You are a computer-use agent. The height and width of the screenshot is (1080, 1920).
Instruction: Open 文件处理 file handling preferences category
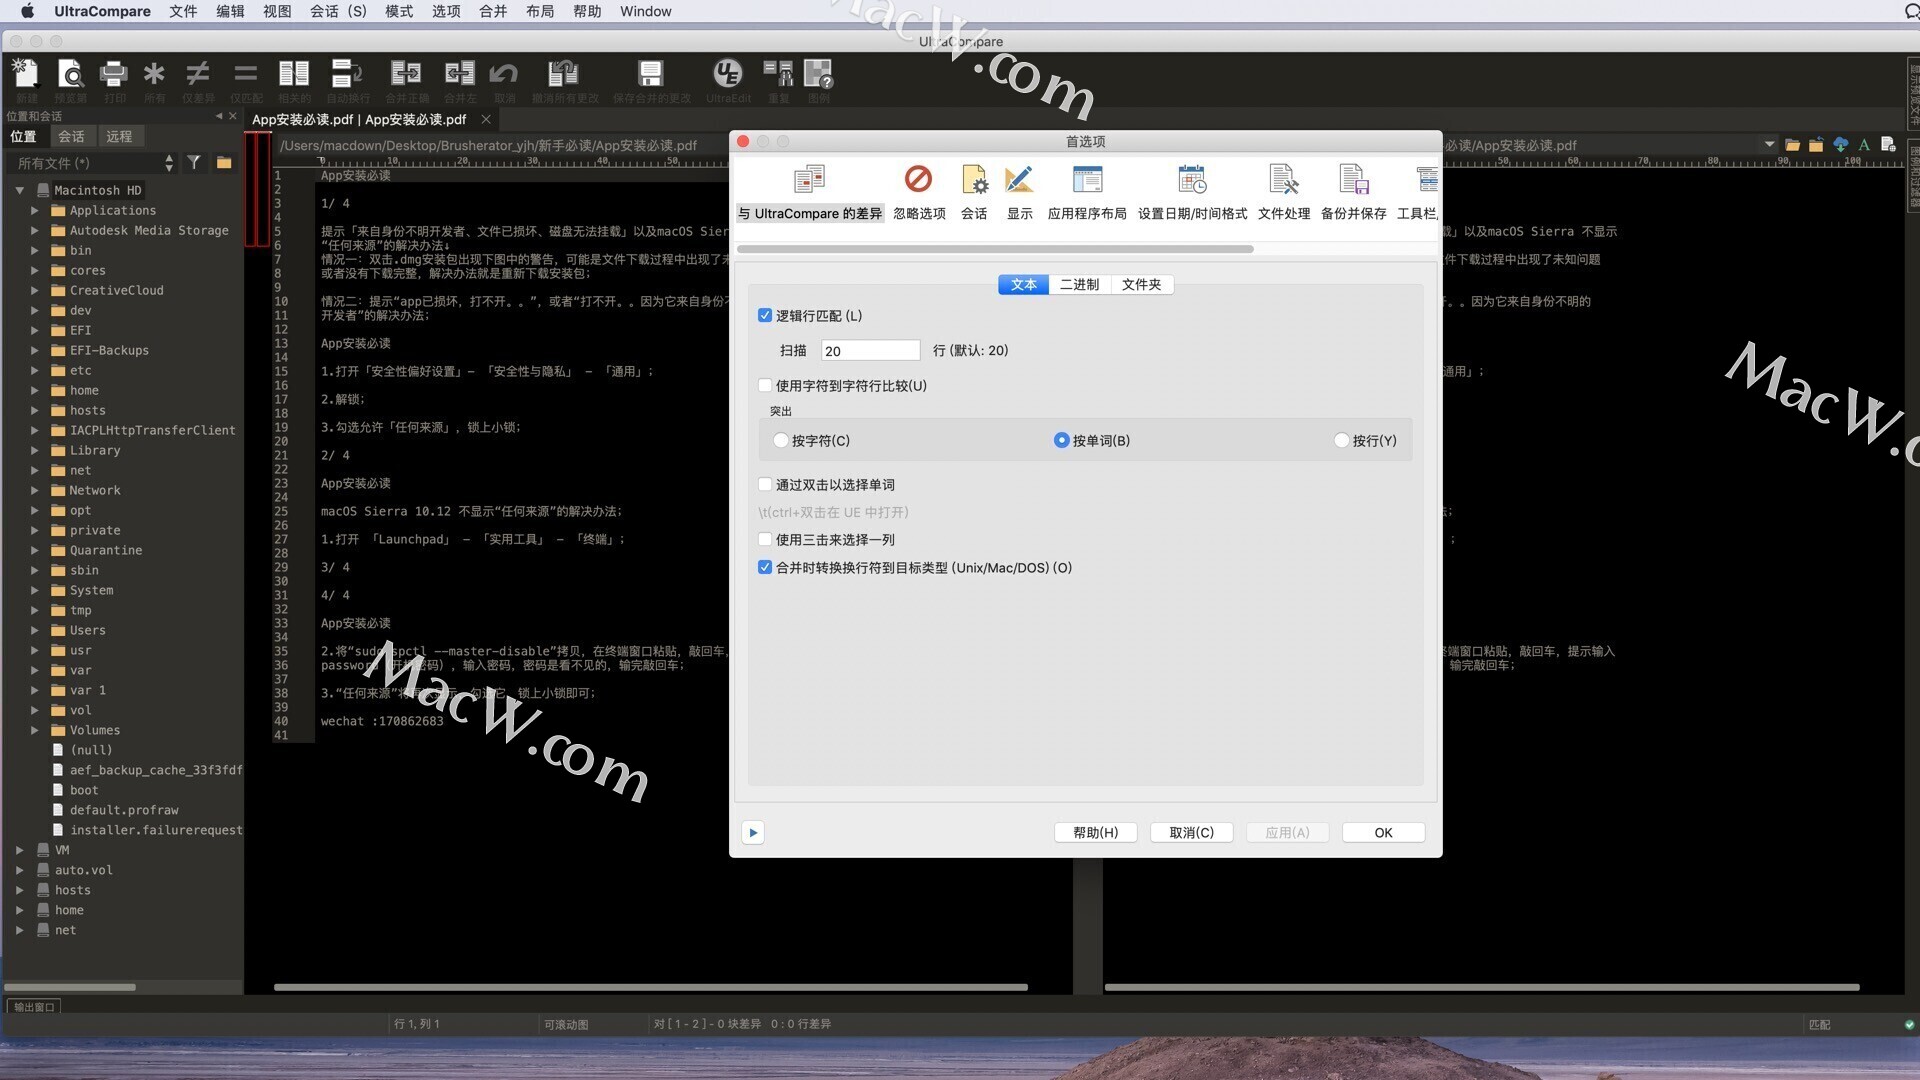pos(1284,193)
